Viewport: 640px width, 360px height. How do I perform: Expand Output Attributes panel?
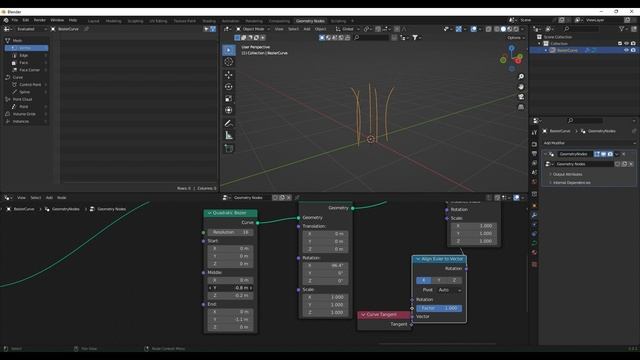point(567,174)
